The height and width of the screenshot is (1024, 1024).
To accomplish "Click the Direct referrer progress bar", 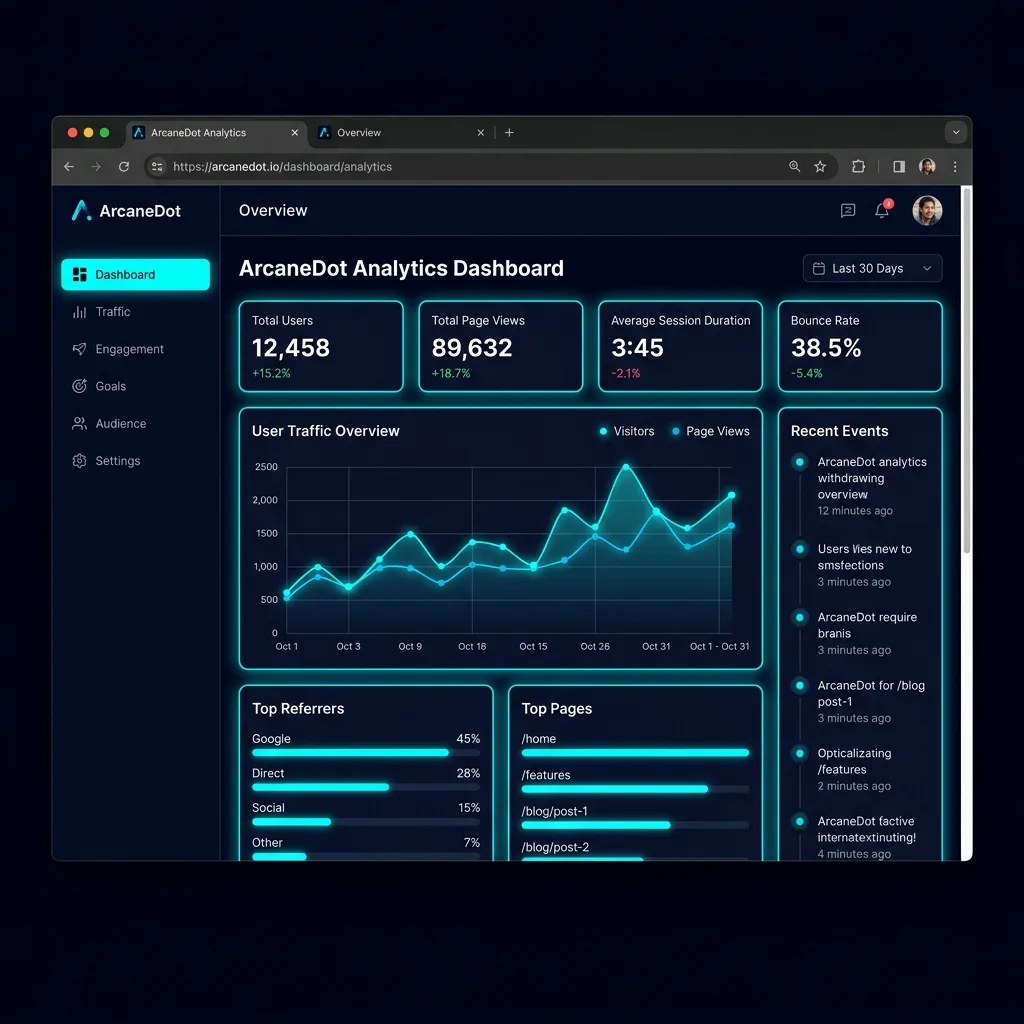I will [x=366, y=787].
